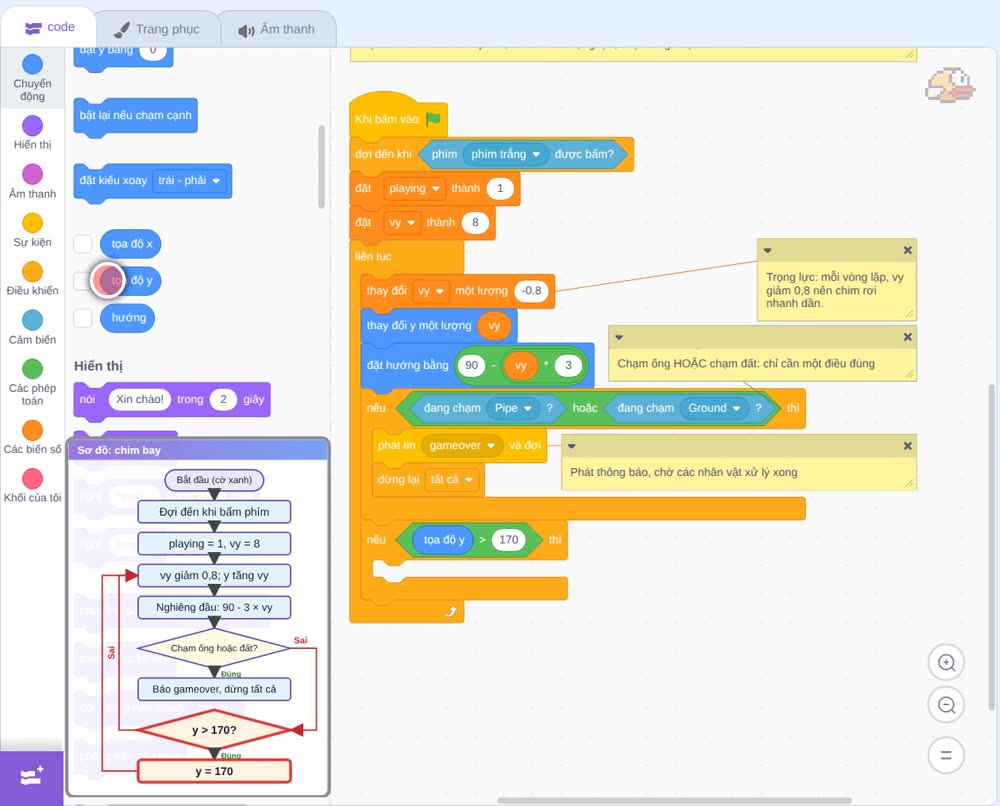Open the 'tất cả' stop dropdown
Screen dimensions: 1000x806
pos(452,480)
